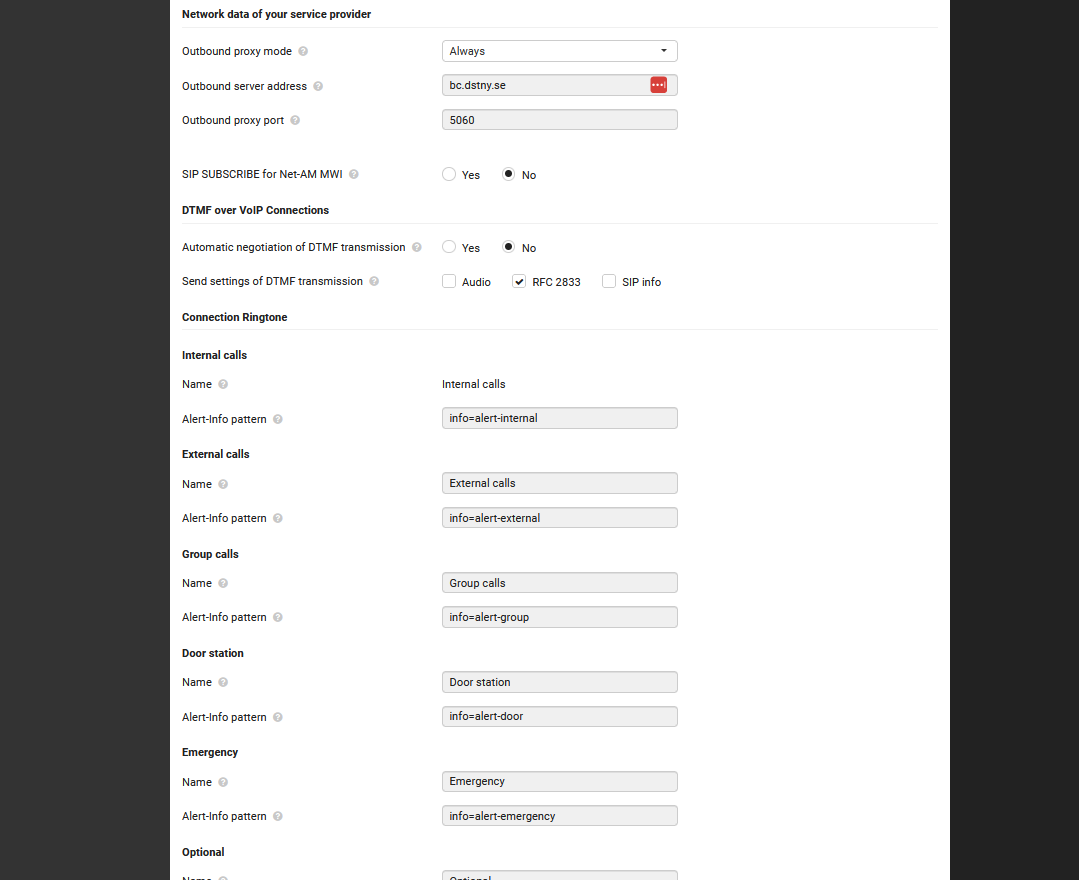Select Yes for SIP SUBSCRIBE Net-AM MWI
1079x880 pixels.
pos(449,174)
